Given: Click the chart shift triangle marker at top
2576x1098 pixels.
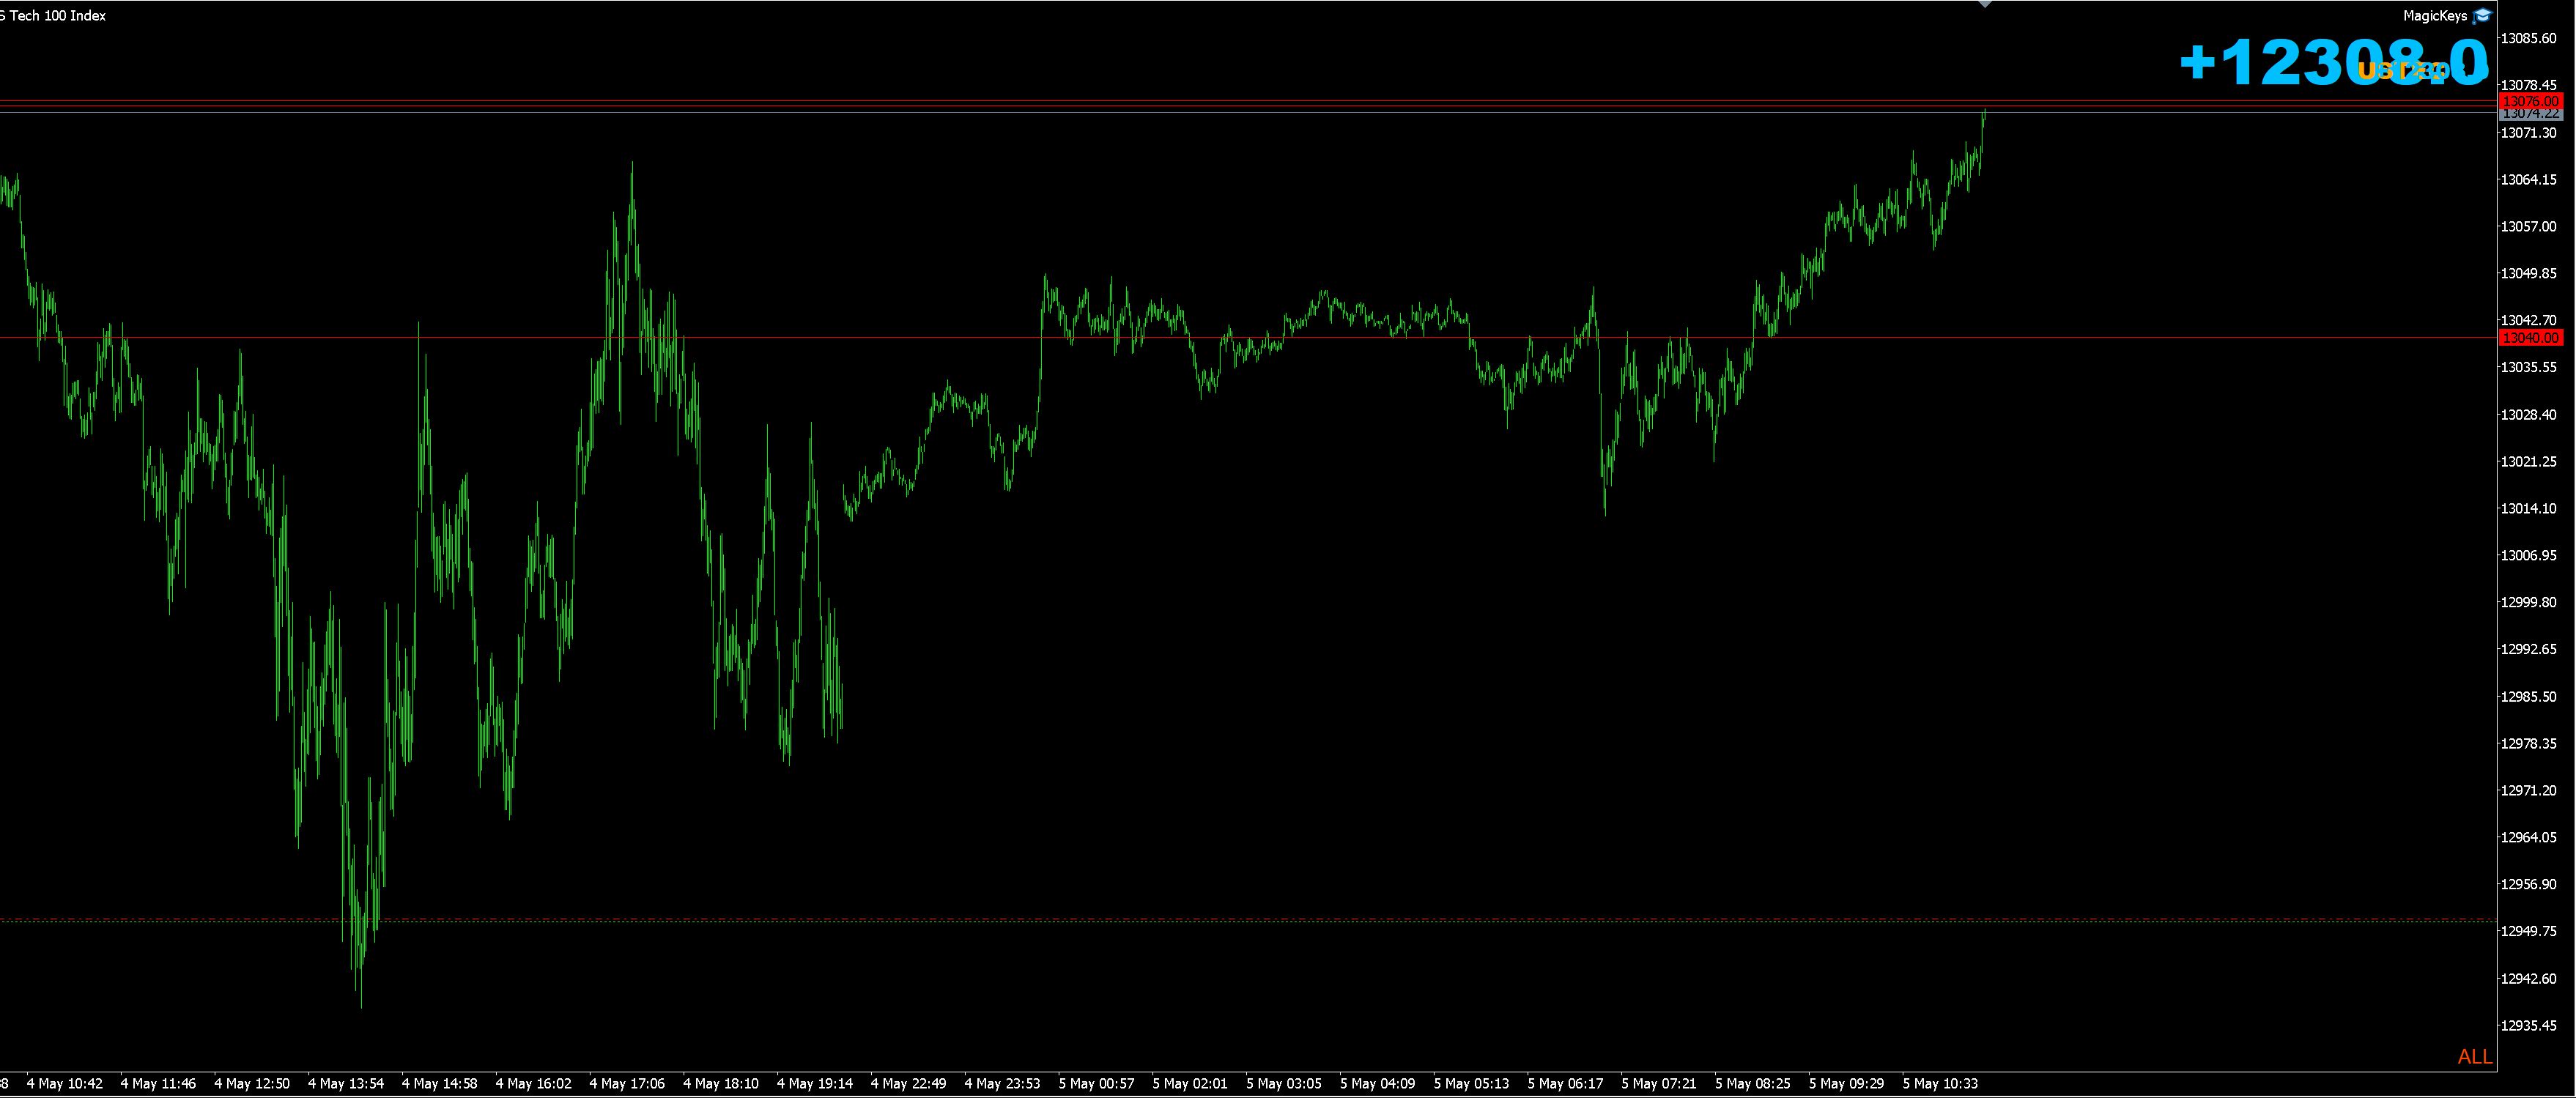Looking at the screenshot, I should coord(1985,5).
